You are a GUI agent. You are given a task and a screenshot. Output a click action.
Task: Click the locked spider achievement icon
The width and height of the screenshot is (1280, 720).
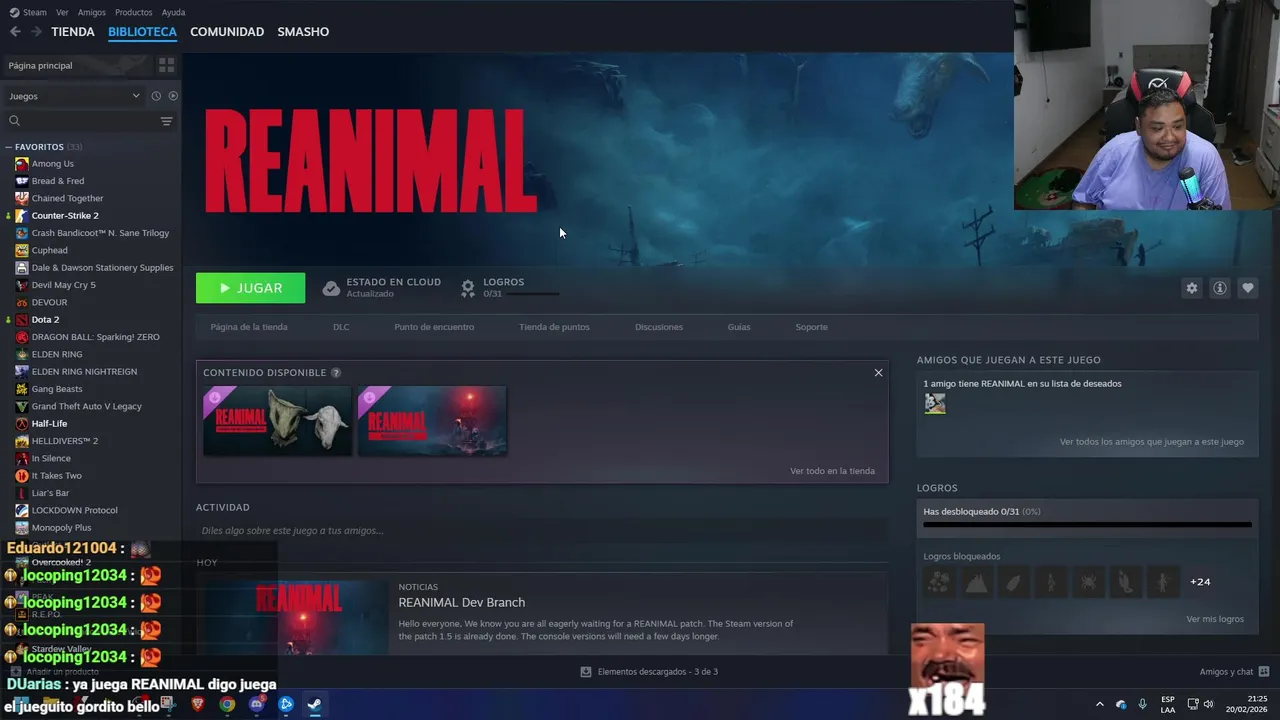[1088, 582]
